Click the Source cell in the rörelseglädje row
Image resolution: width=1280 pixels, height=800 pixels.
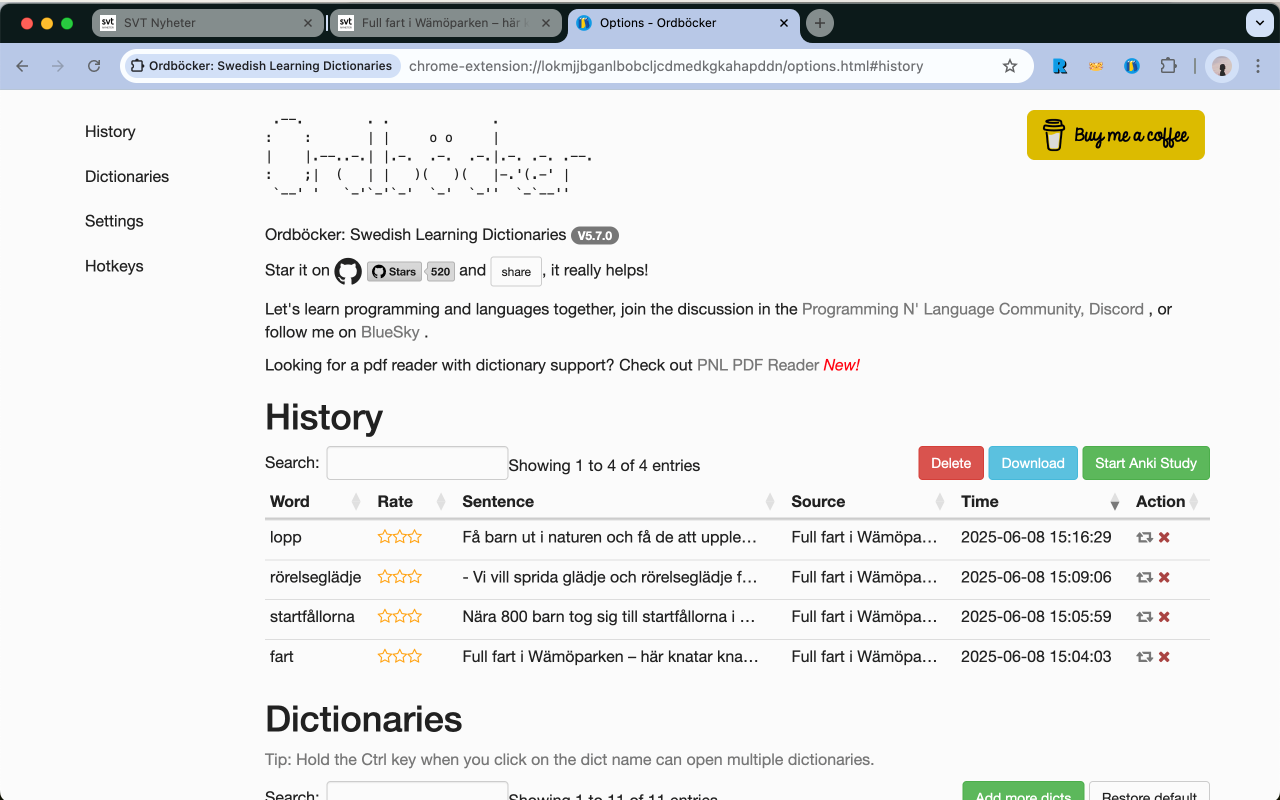865,577
